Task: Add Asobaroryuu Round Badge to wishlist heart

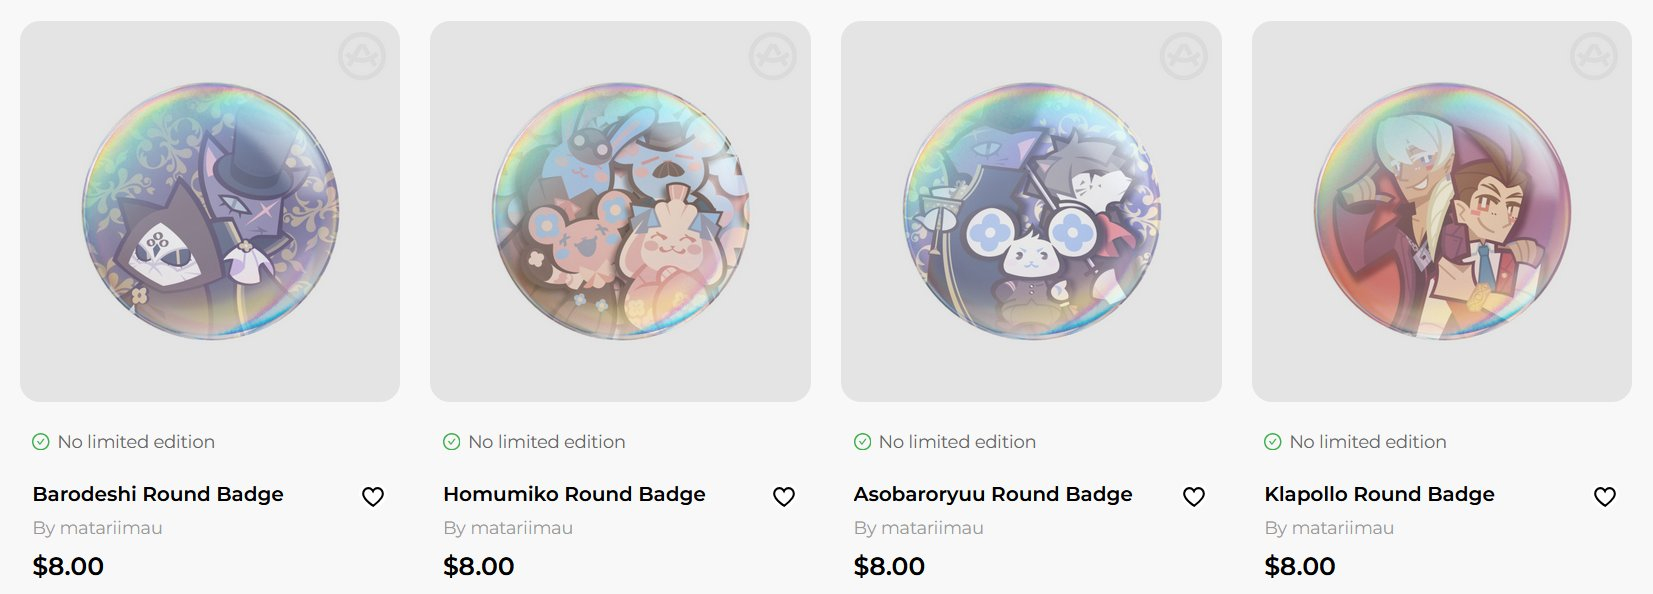Action: point(1194,496)
